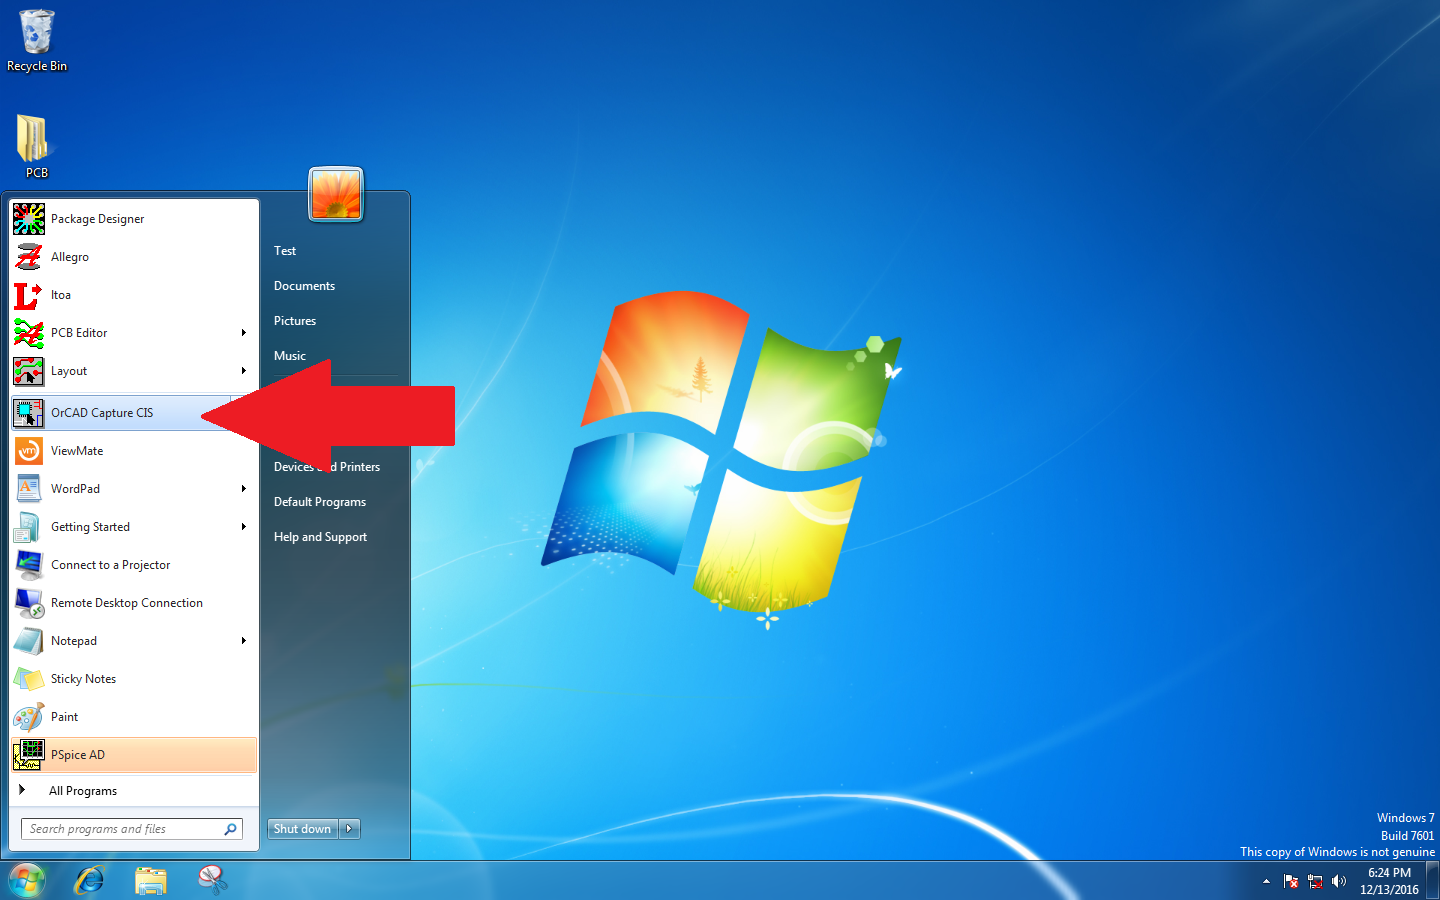
Task: Launch OrCAD Capture CIS icon
Action: [x=29, y=413]
